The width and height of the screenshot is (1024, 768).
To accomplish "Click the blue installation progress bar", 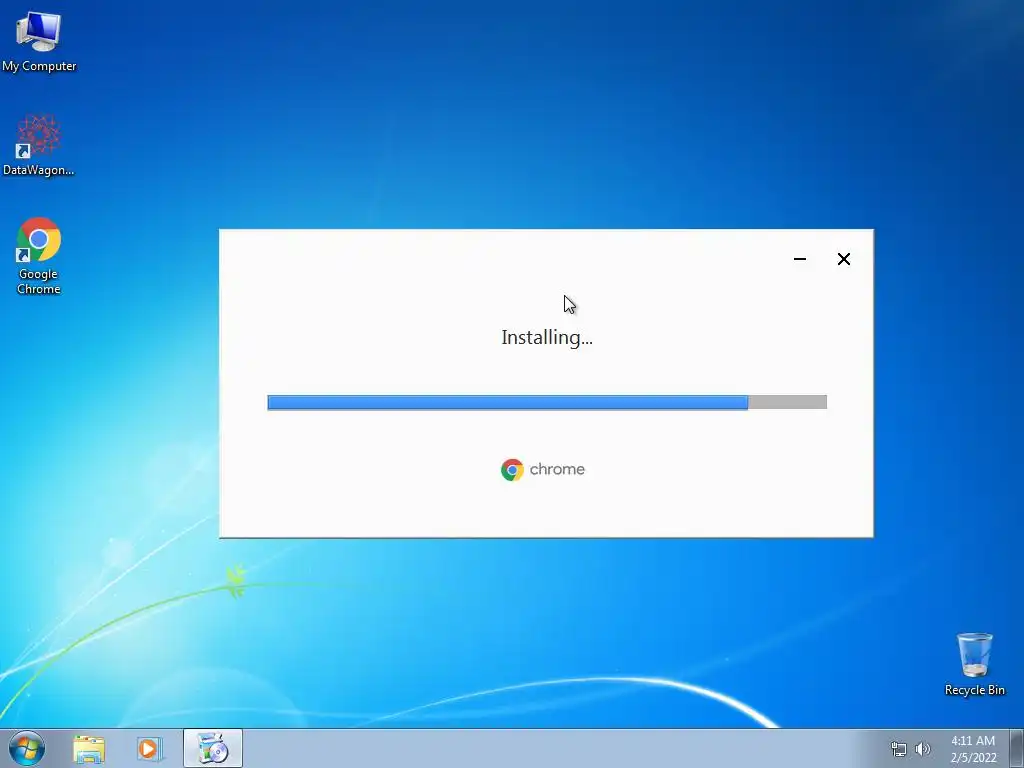I will 547,402.
